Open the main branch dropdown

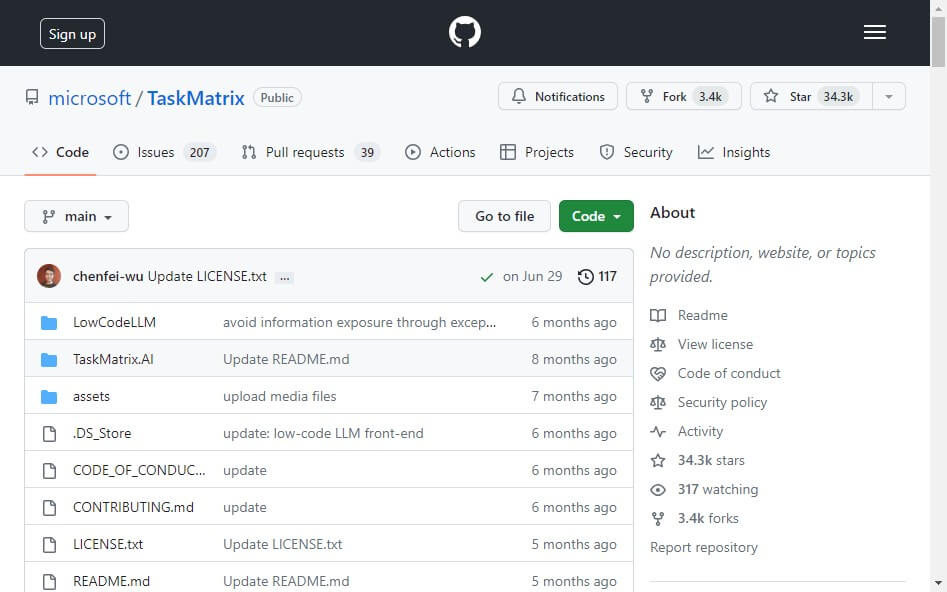coord(76,216)
